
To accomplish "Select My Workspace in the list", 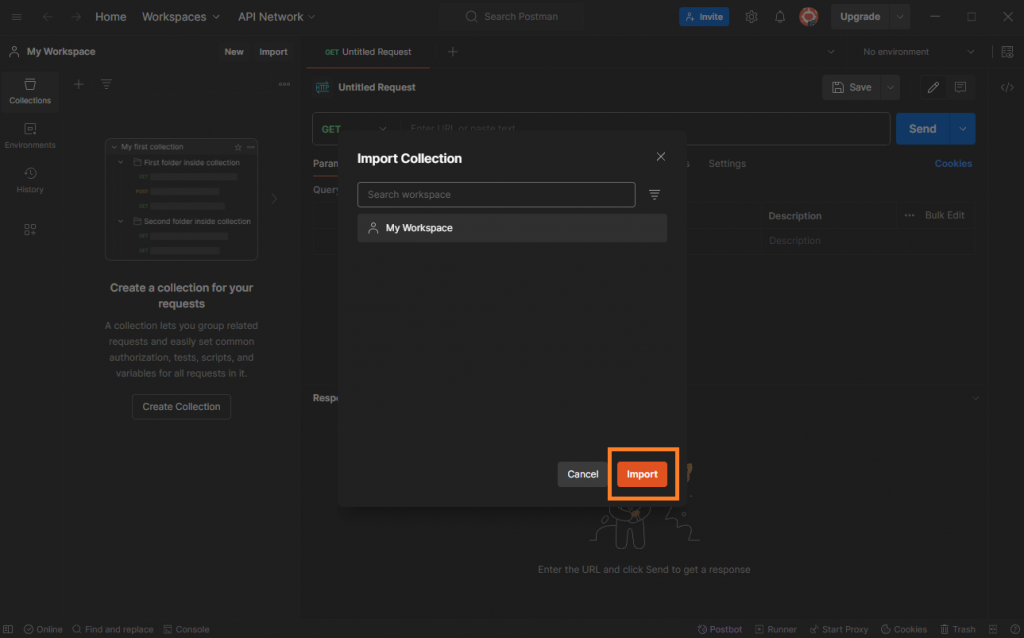I will coord(511,228).
